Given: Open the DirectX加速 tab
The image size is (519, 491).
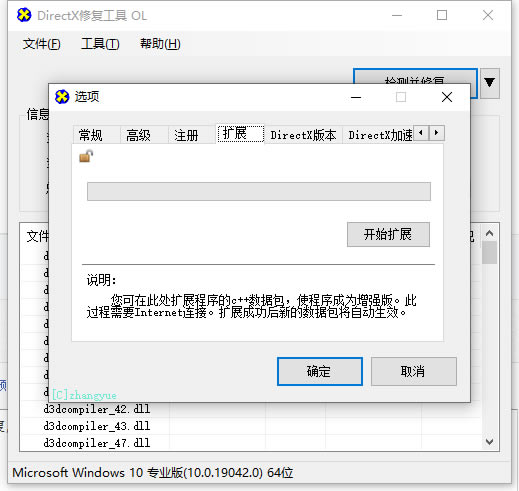Looking at the screenshot, I should [379, 135].
